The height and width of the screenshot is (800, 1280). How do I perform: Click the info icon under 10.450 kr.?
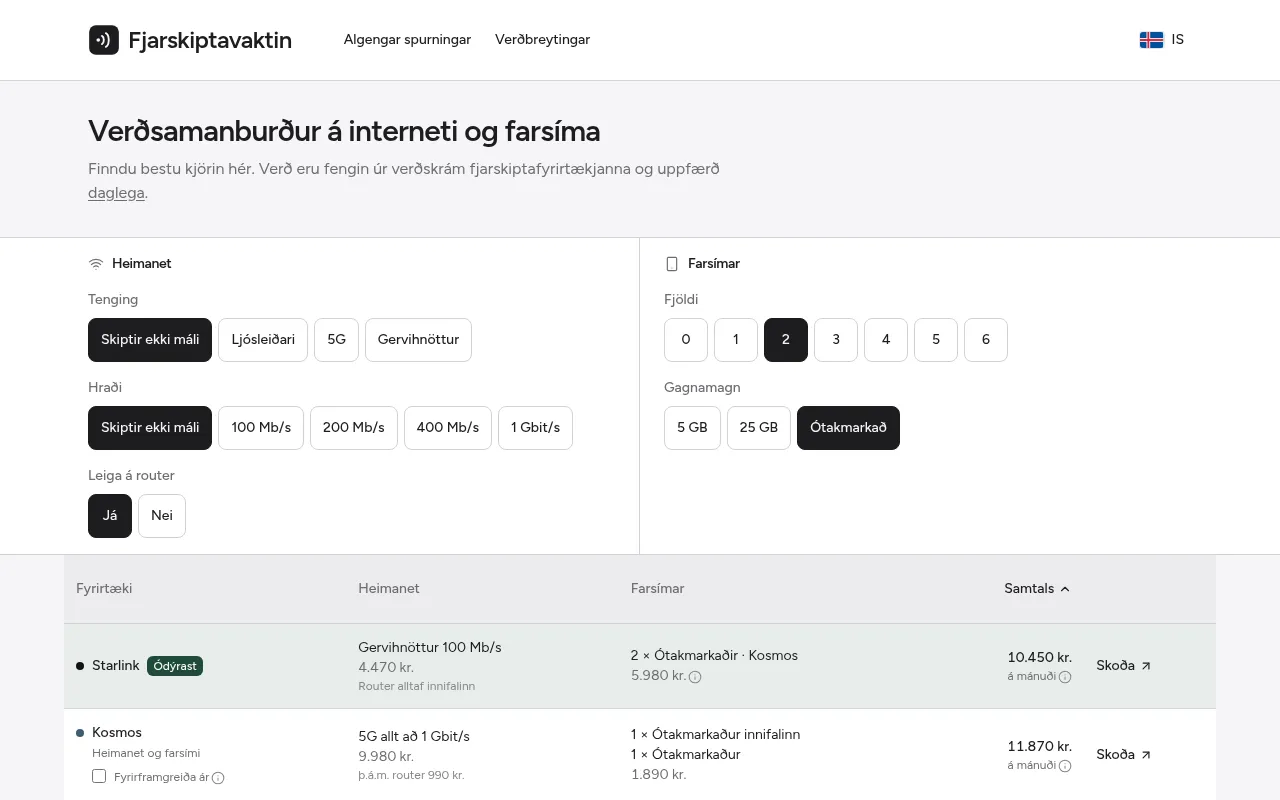coord(1065,677)
